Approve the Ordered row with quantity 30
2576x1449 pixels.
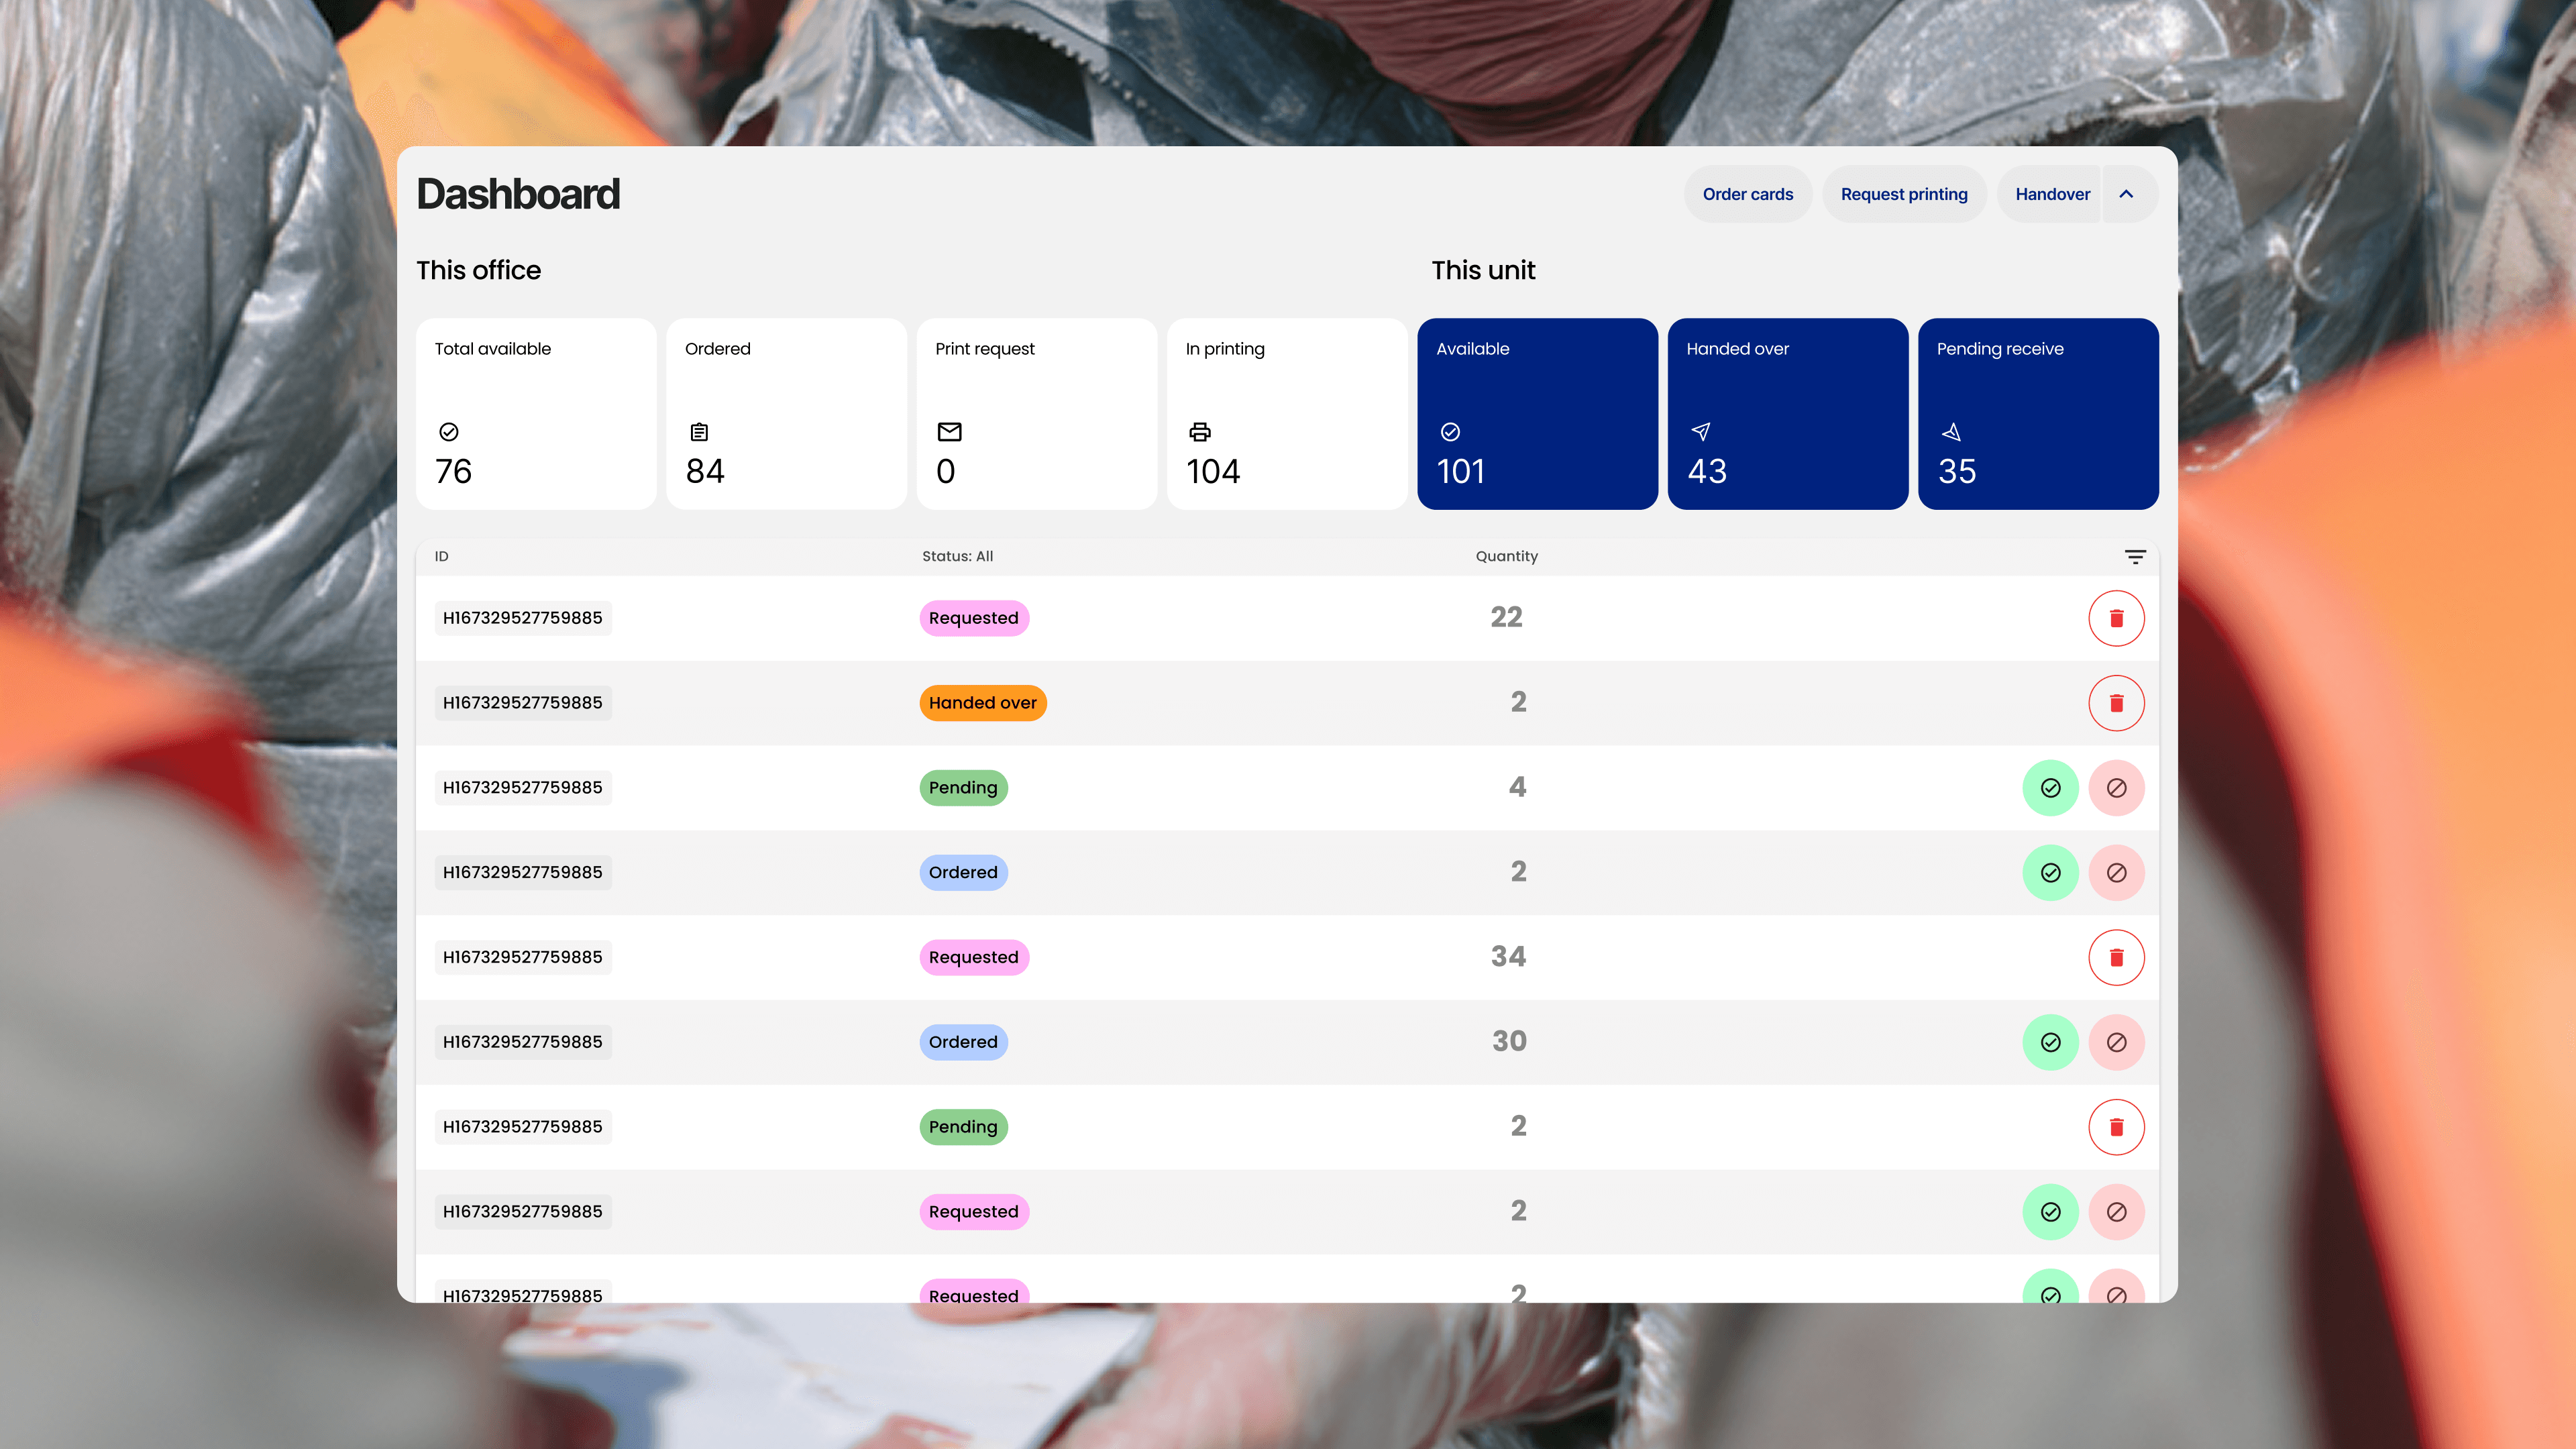[2050, 1042]
